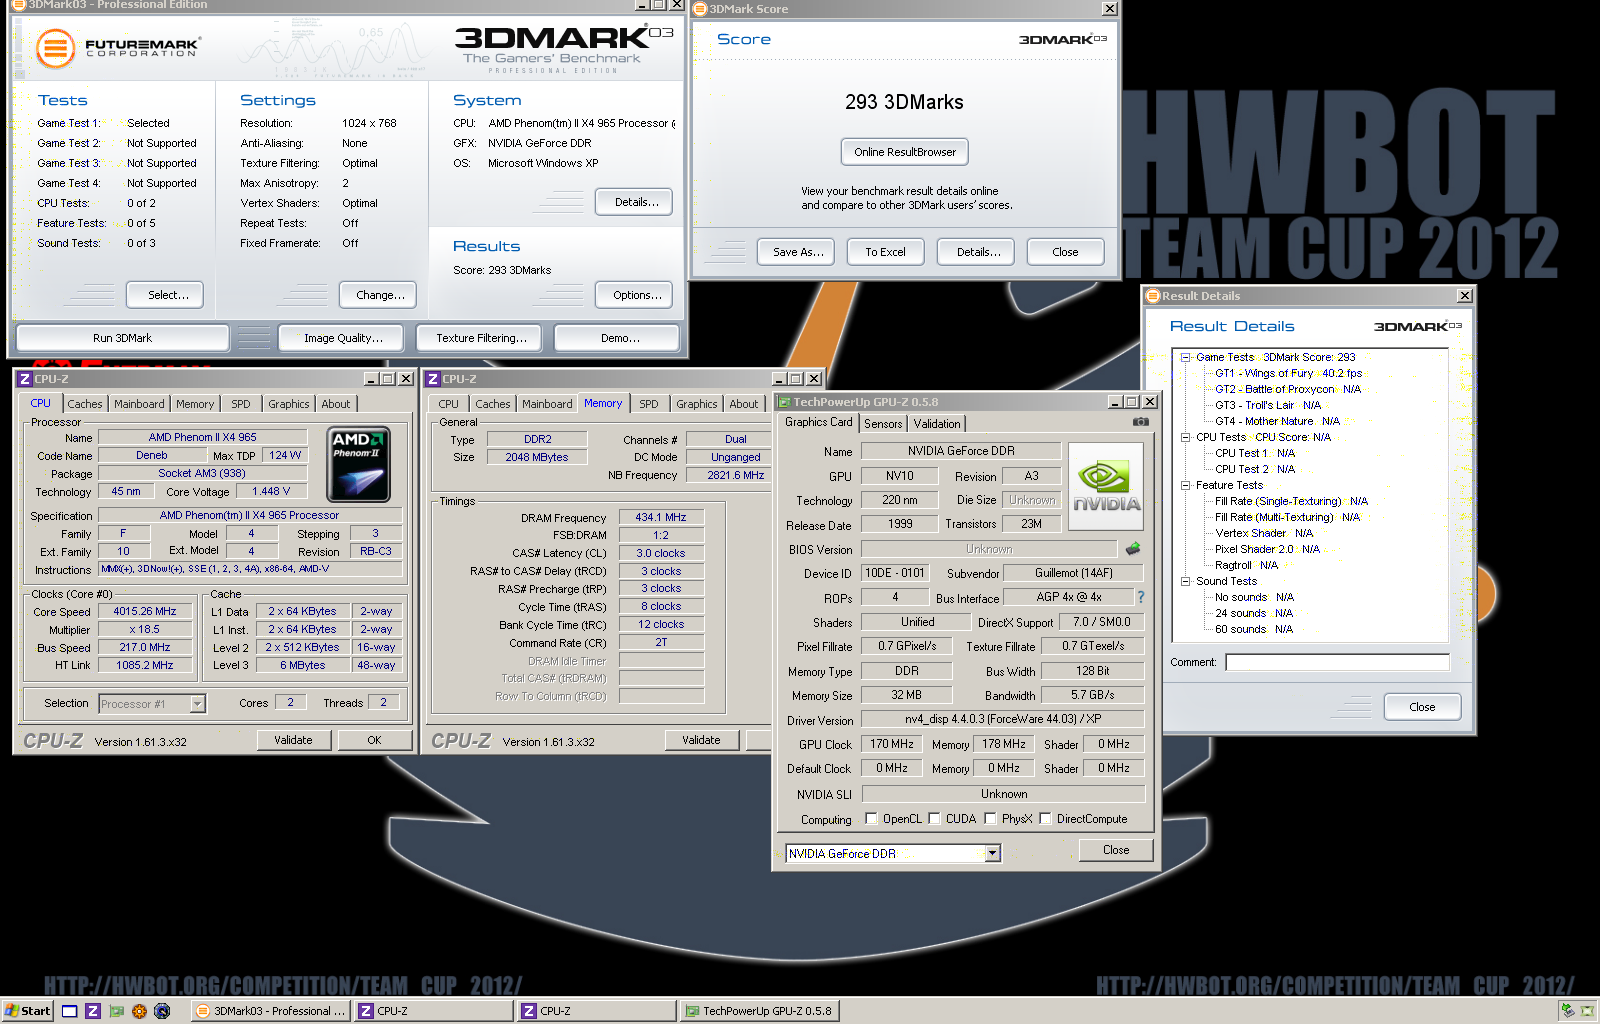This screenshot has width=1600, height=1024.
Task: Open SPD tab in the memory timings CPU-Z window
Action: pos(649,404)
